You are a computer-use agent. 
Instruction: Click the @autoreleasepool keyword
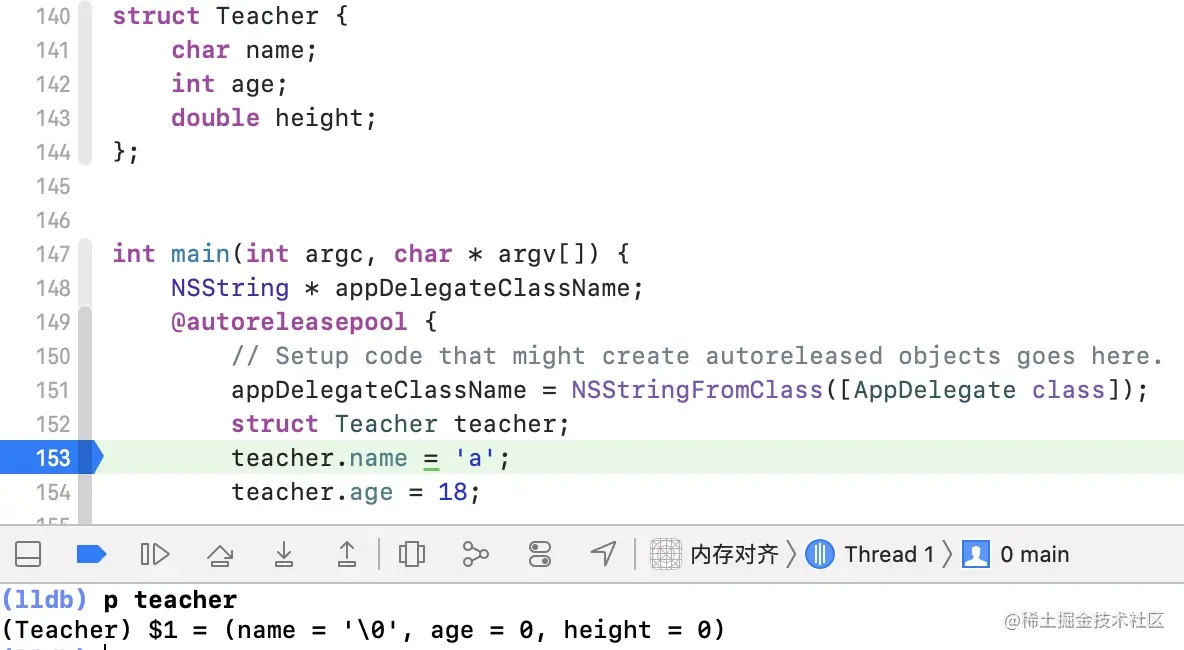tap(289, 322)
